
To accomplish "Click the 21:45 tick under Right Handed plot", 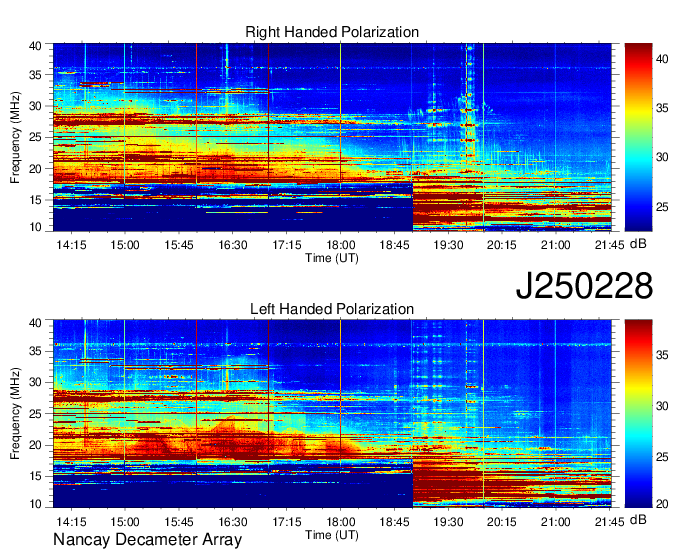I will (x=609, y=245).
